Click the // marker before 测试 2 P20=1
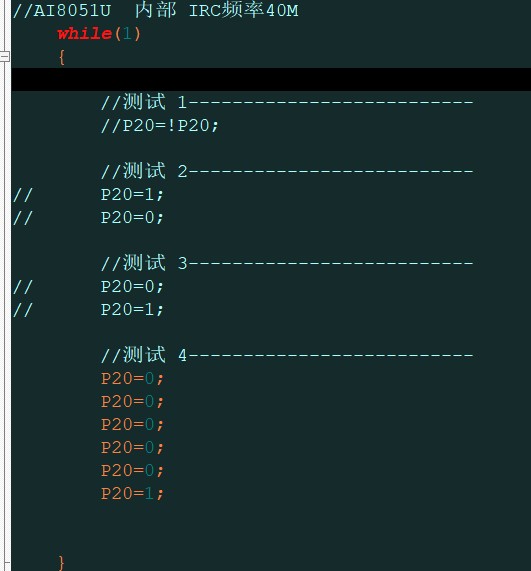This screenshot has width=531, height=571. (x=23, y=195)
